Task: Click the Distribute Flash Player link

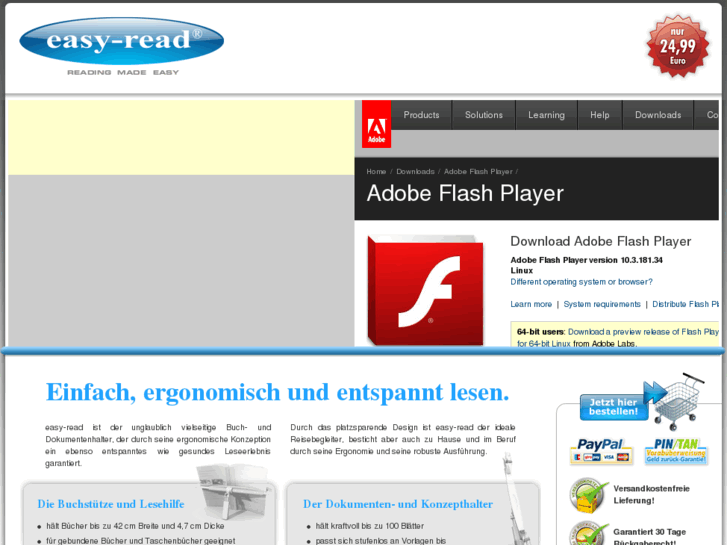Action: [685, 304]
